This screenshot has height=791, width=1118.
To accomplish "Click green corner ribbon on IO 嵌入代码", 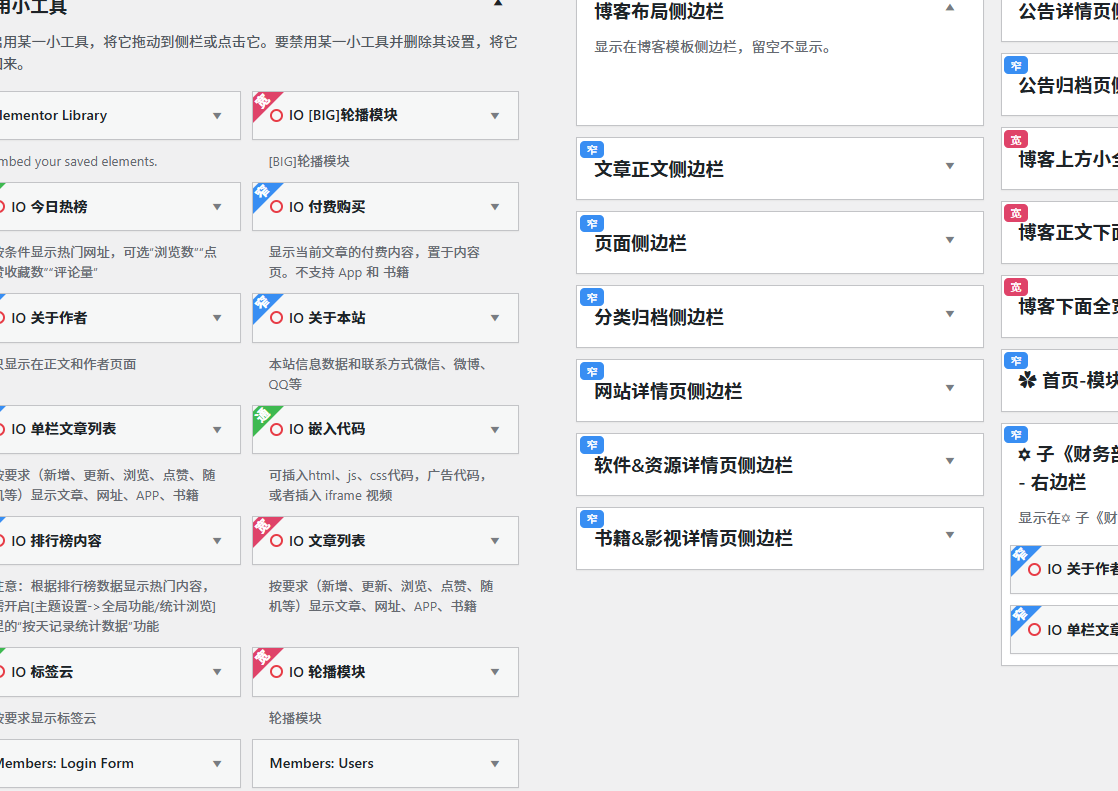I will (261, 414).
